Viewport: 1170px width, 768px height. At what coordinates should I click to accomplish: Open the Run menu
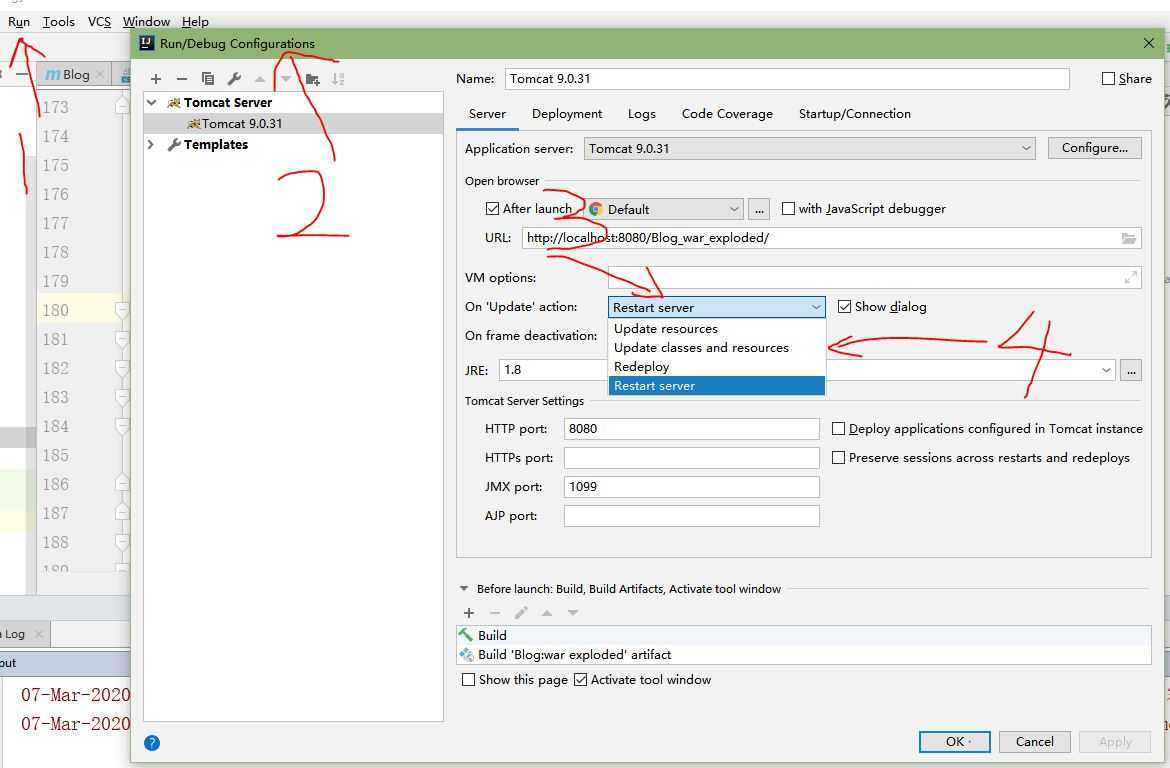pyautogui.click(x=19, y=21)
